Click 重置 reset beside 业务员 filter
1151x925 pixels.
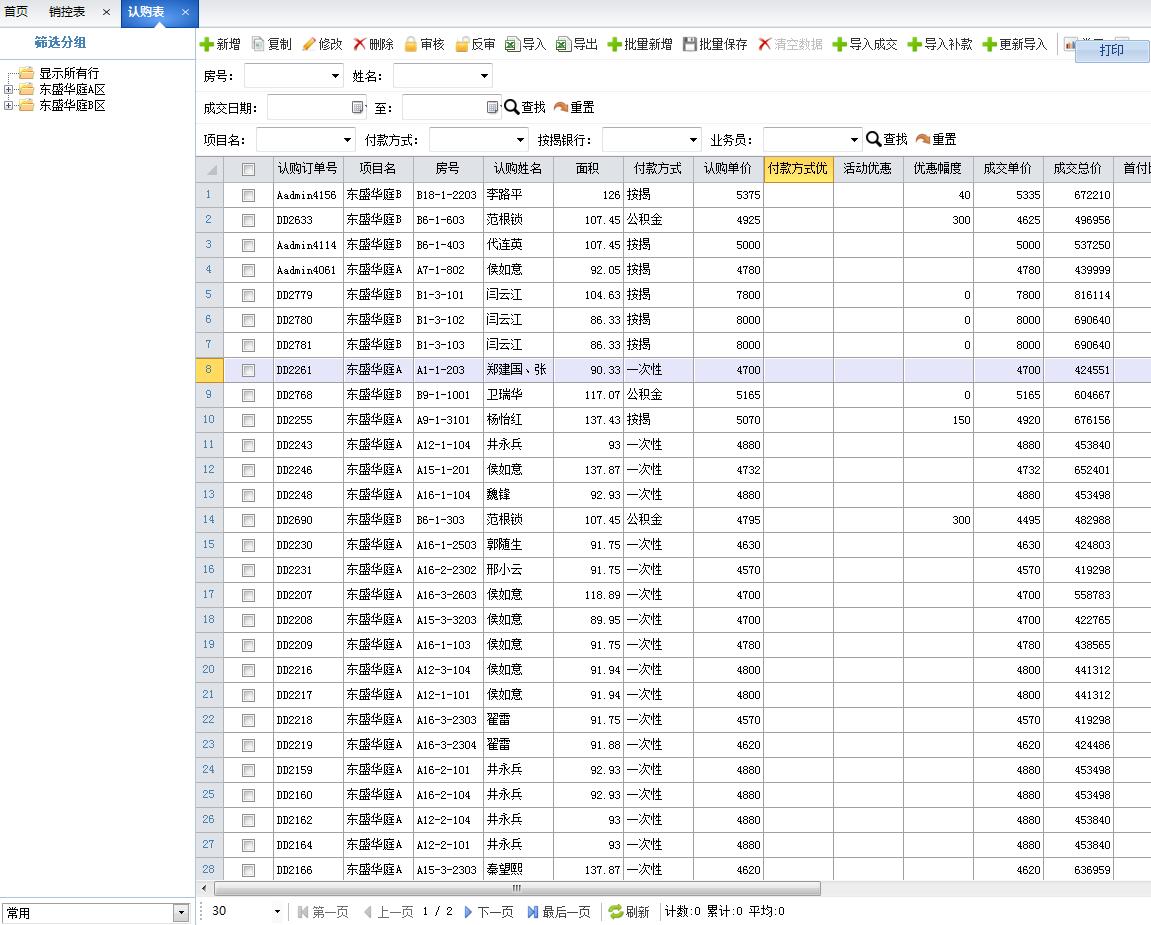point(936,139)
